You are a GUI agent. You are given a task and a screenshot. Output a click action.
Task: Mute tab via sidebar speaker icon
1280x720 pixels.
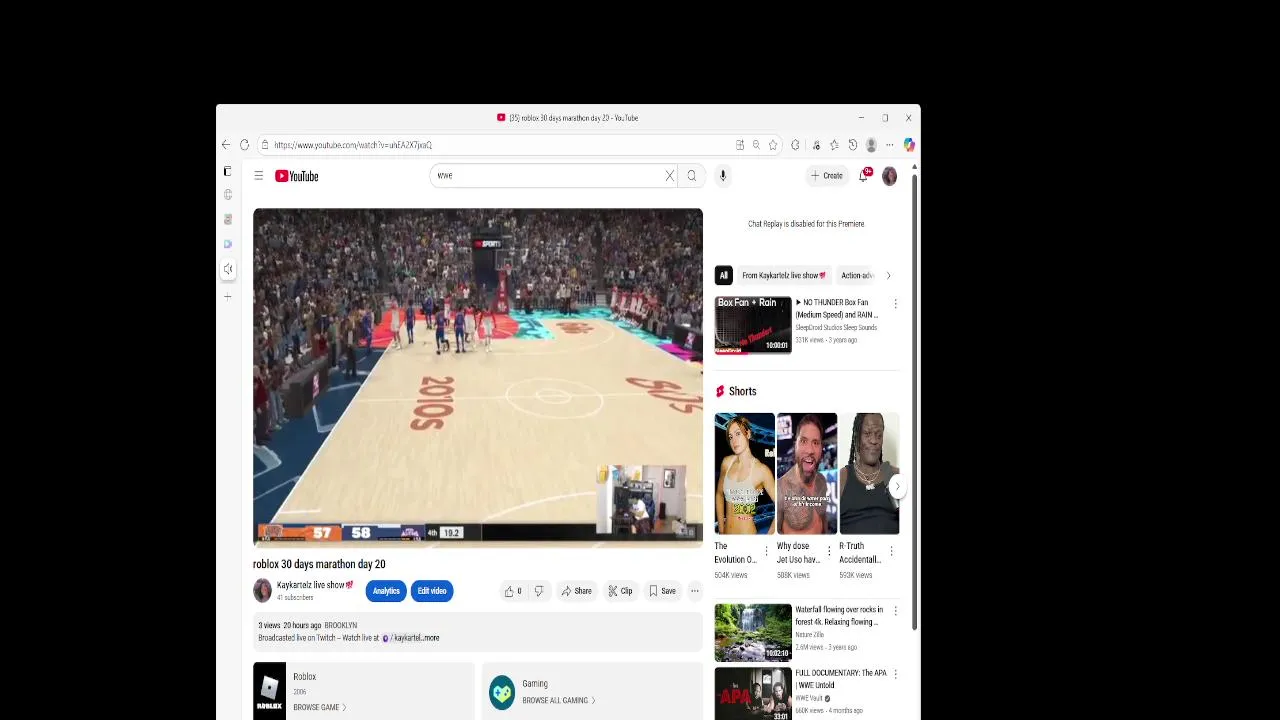[x=228, y=269]
